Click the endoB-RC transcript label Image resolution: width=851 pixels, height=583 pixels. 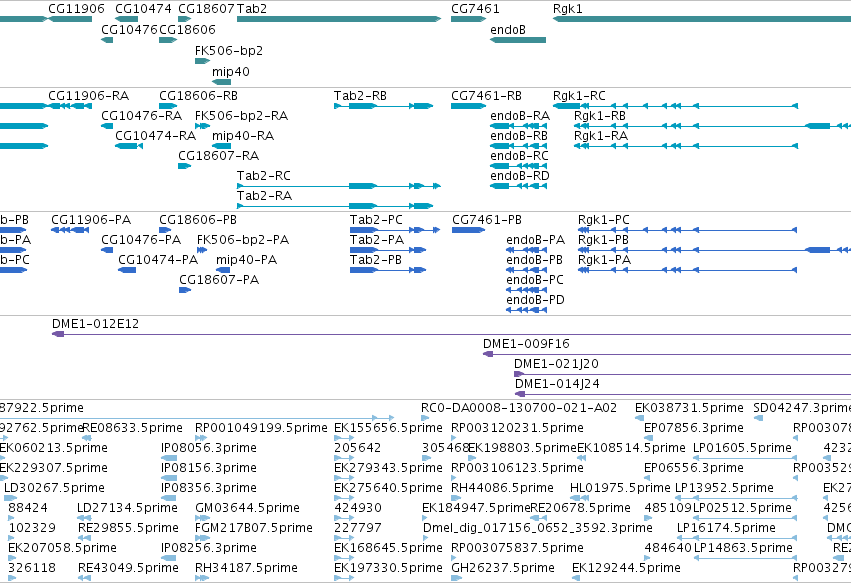[x=519, y=156]
